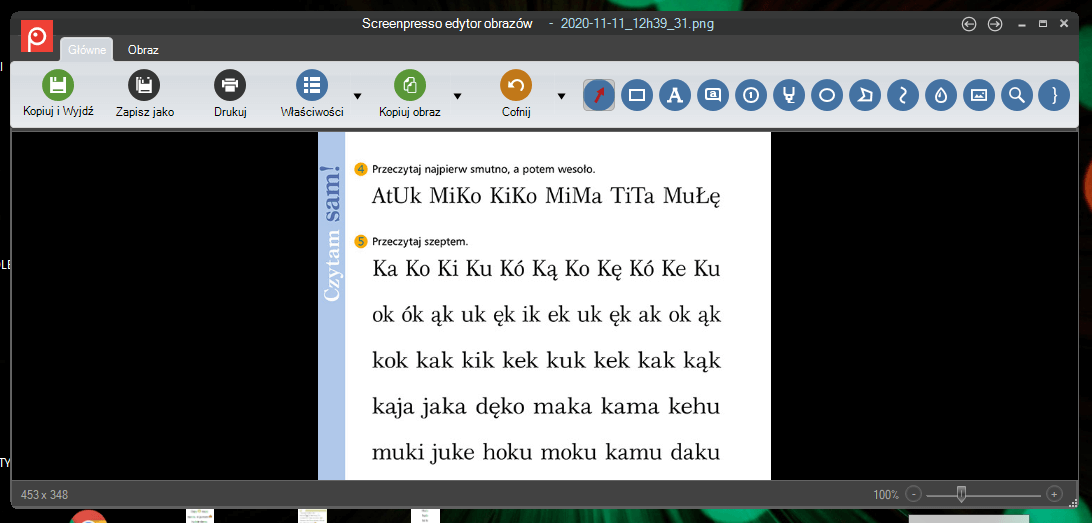The width and height of the screenshot is (1092, 523).
Task: Expand the dropdown next to Kopiuj obraz
Action: pyautogui.click(x=458, y=95)
